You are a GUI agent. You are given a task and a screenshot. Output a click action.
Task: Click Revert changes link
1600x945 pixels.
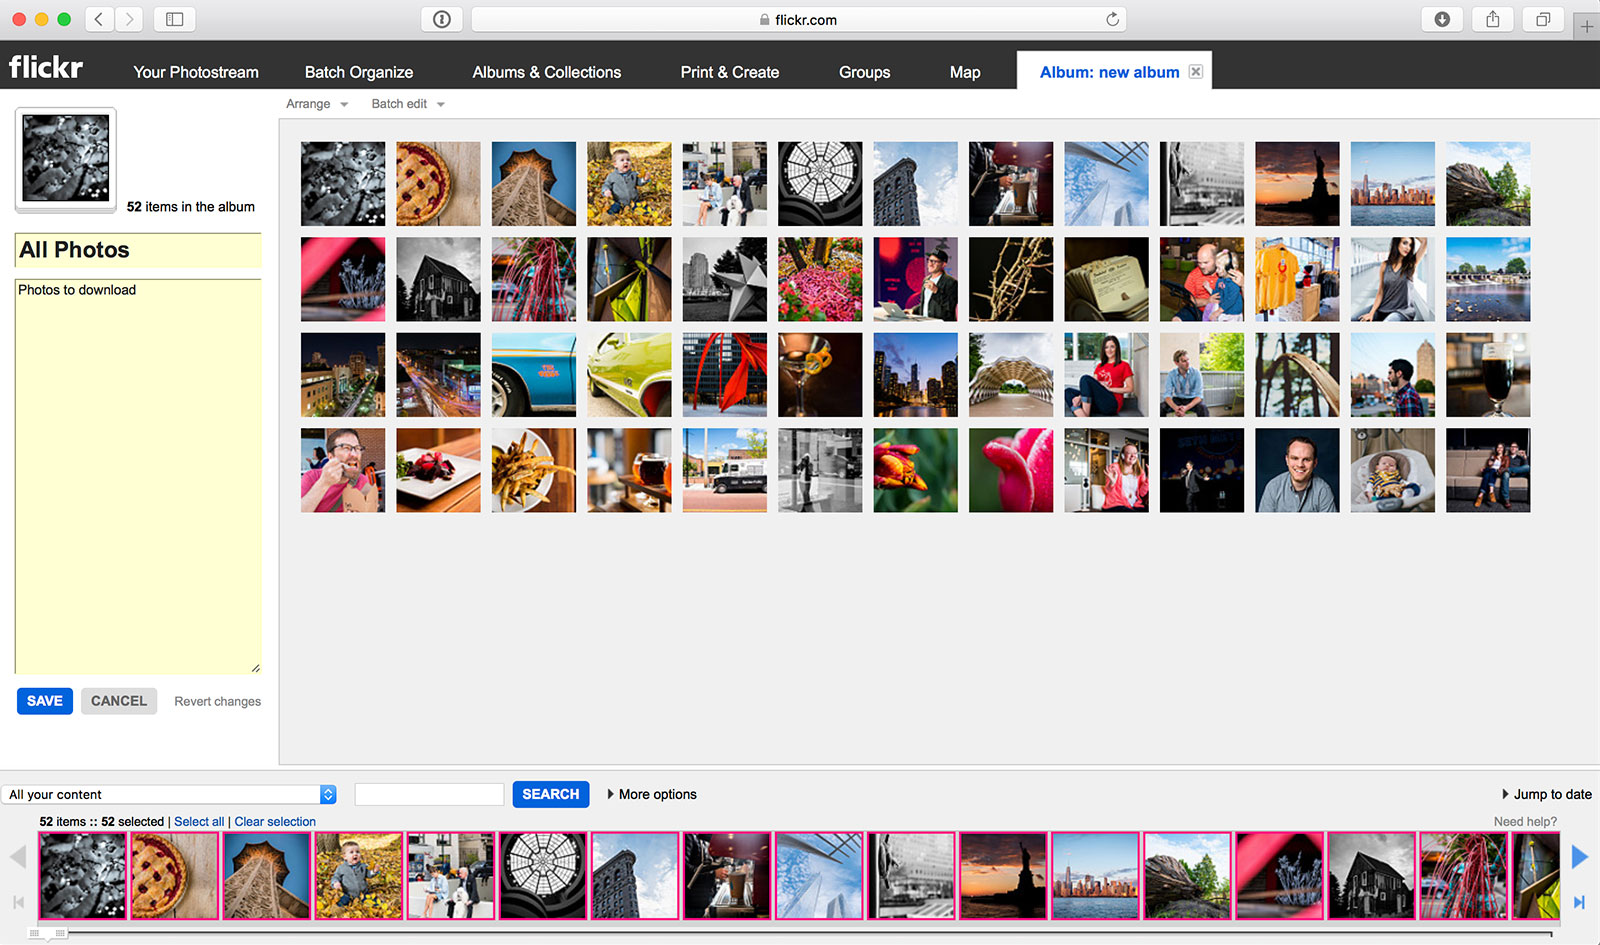(x=217, y=701)
